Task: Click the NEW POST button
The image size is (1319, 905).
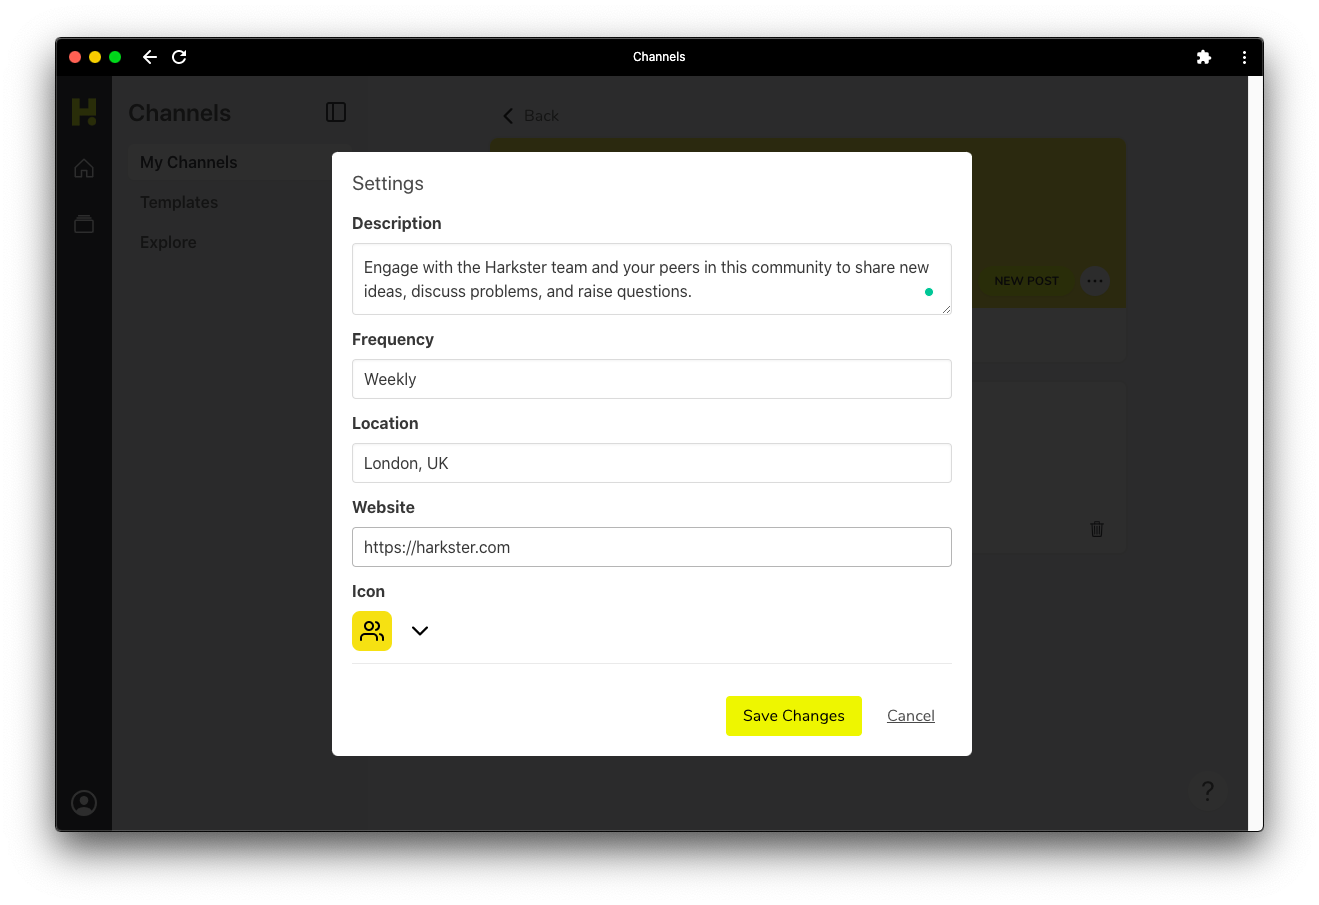Action: point(1026,281)
